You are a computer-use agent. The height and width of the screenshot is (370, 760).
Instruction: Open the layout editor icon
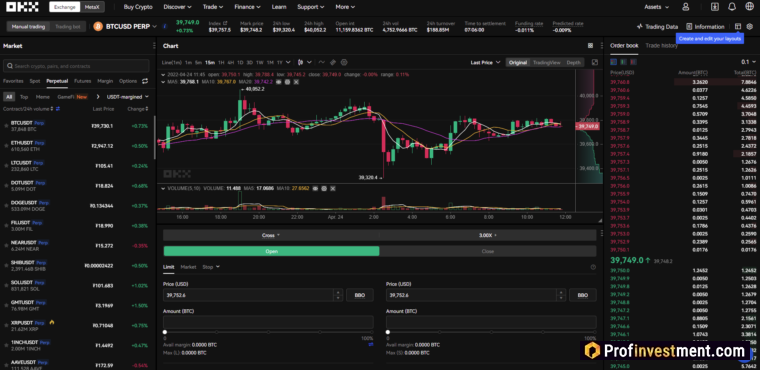click(738, 26)
